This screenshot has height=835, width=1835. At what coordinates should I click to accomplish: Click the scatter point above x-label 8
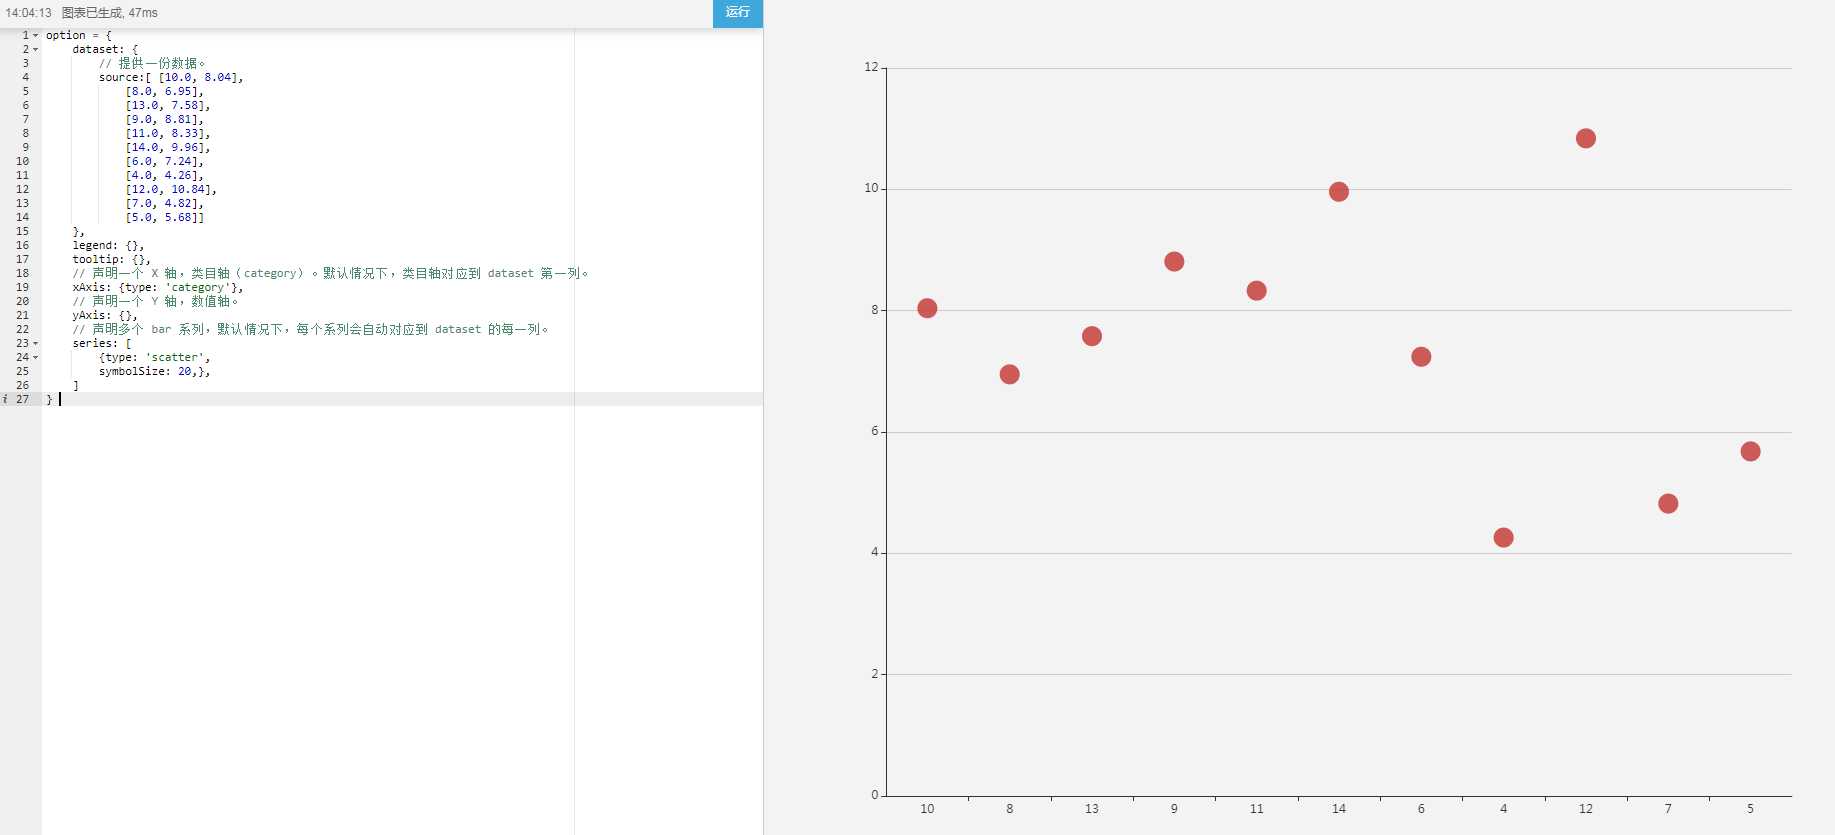click(1009, 374)
